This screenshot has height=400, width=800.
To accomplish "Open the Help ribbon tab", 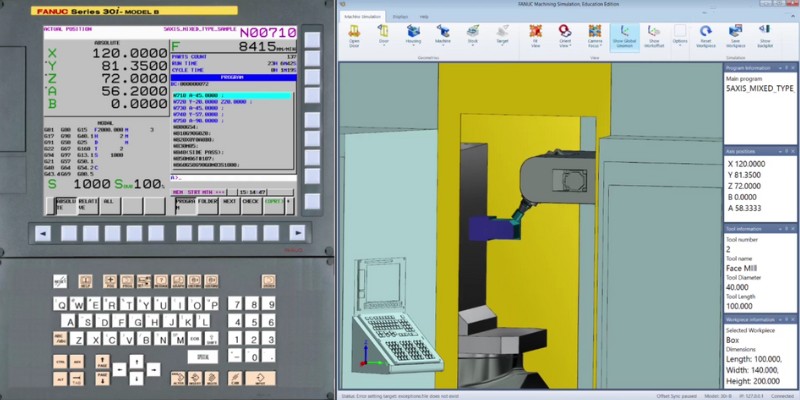I will pos(424,17).
